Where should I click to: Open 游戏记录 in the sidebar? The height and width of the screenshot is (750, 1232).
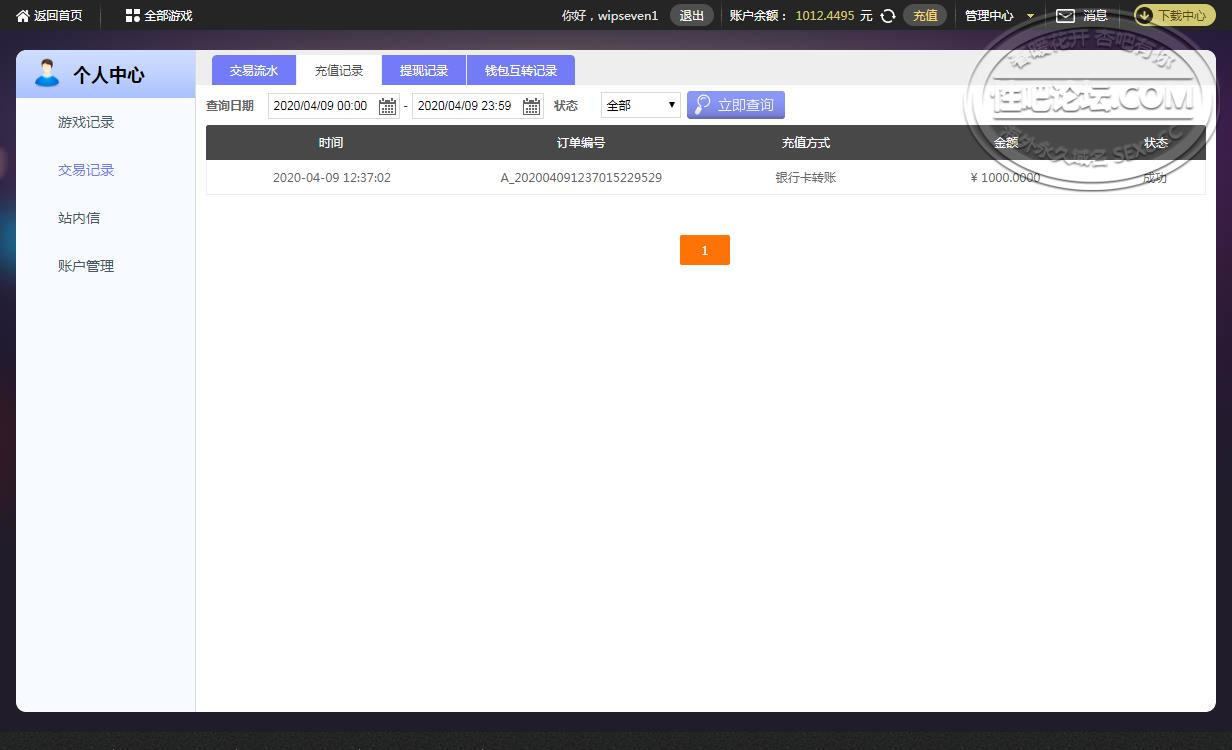tap(86, 122)
